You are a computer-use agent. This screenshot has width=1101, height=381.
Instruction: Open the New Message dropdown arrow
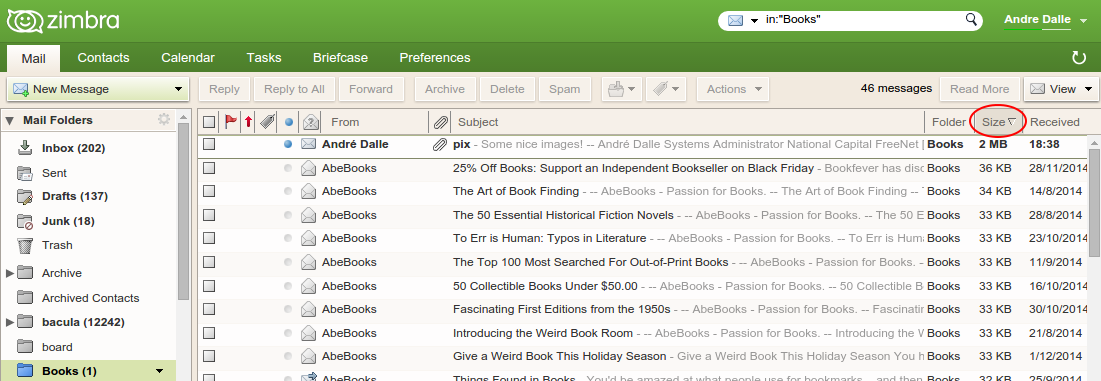coord(178,89)
